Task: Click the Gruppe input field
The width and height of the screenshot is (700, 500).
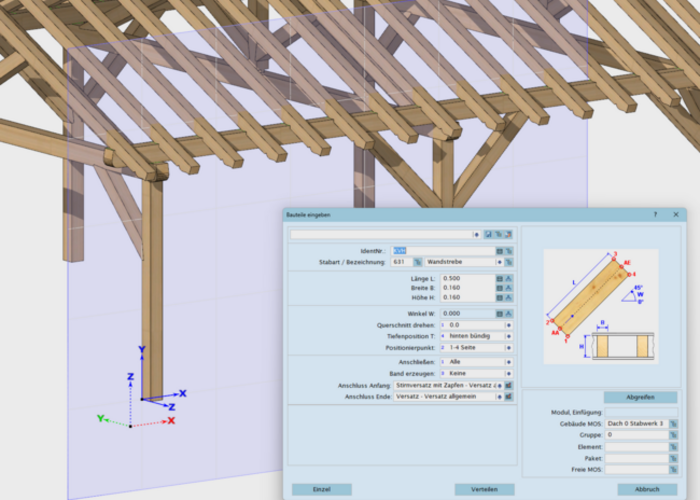Action: pos(637,435)
